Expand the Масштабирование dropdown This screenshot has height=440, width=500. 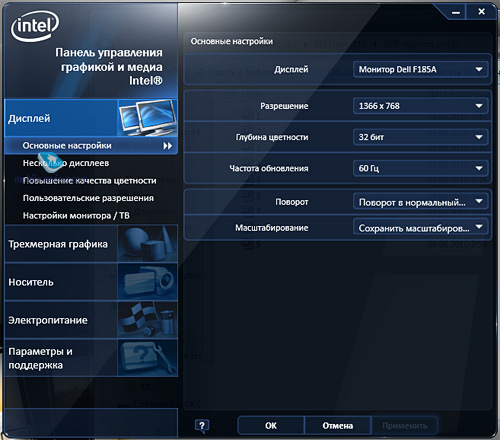[421, 228]
